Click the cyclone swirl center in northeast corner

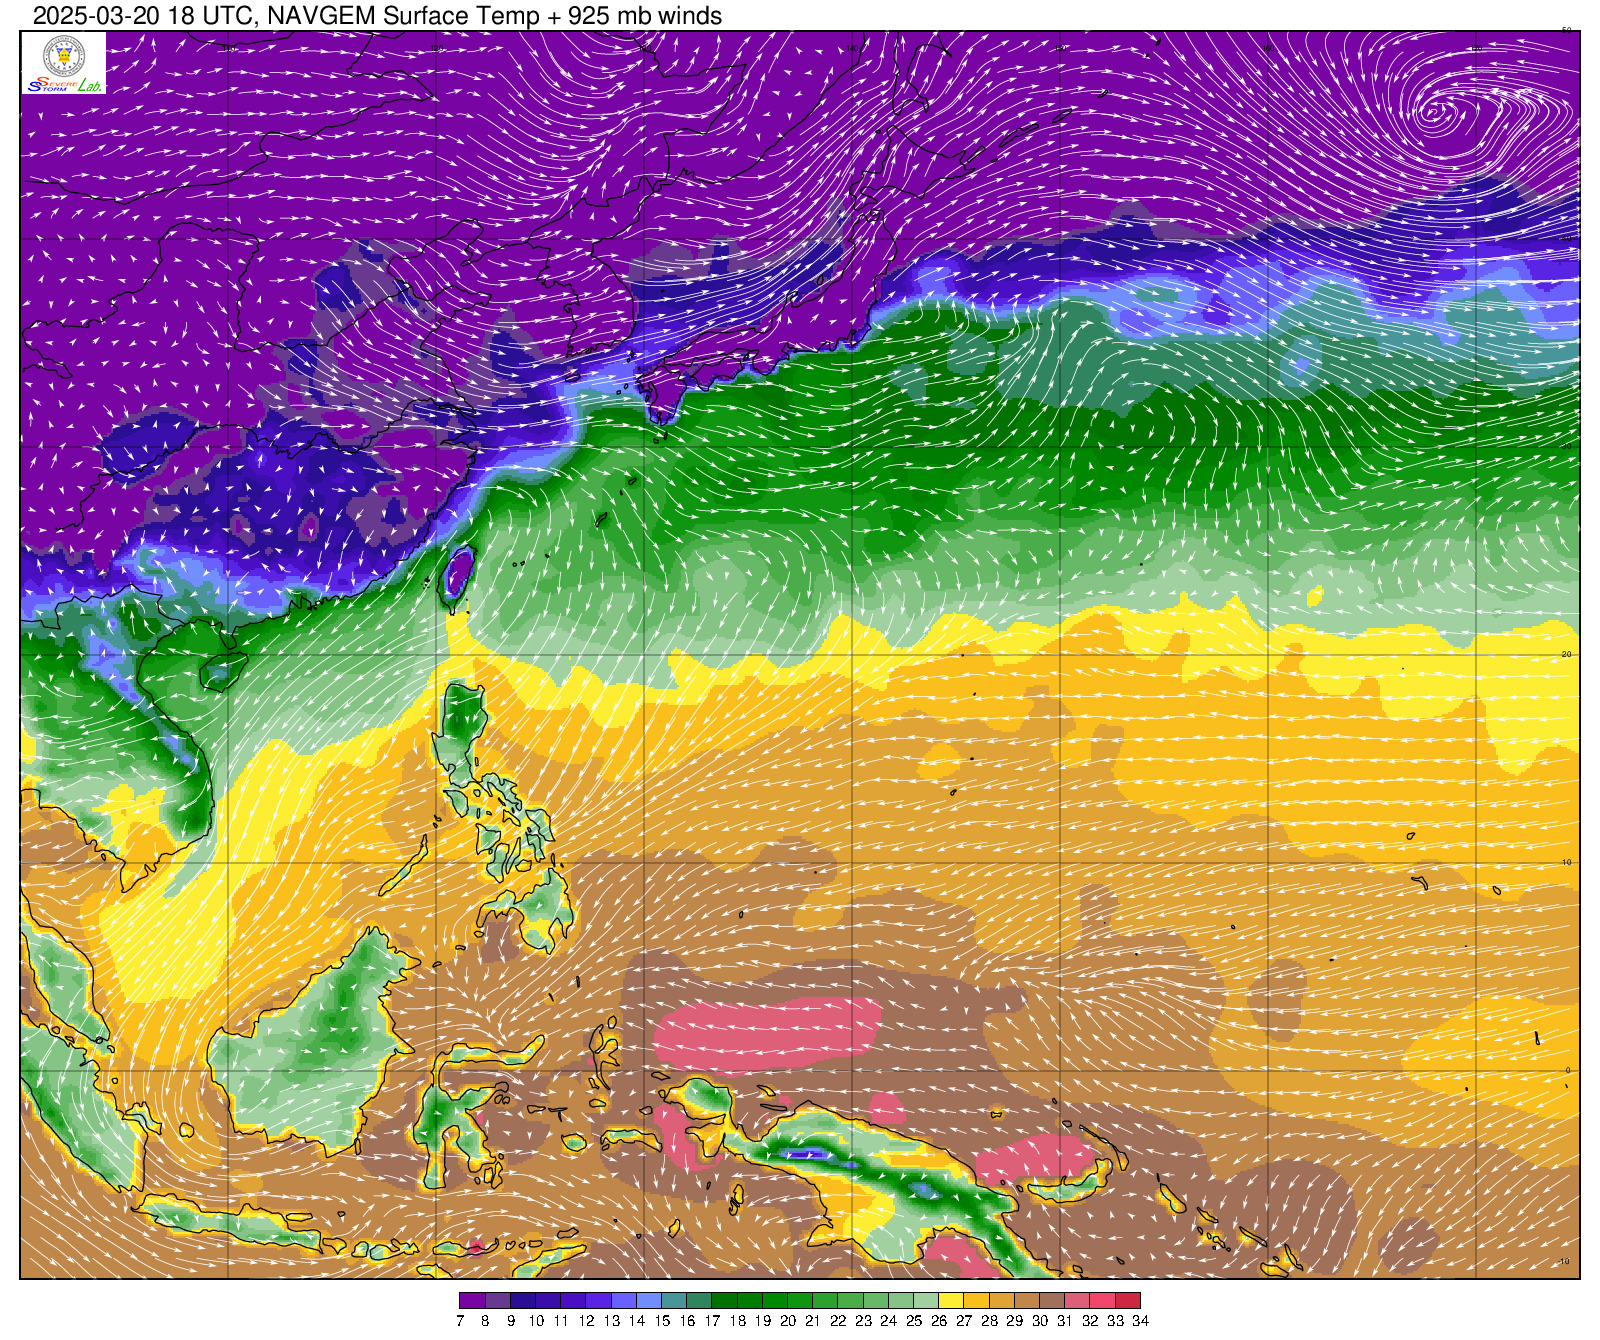1437,112
